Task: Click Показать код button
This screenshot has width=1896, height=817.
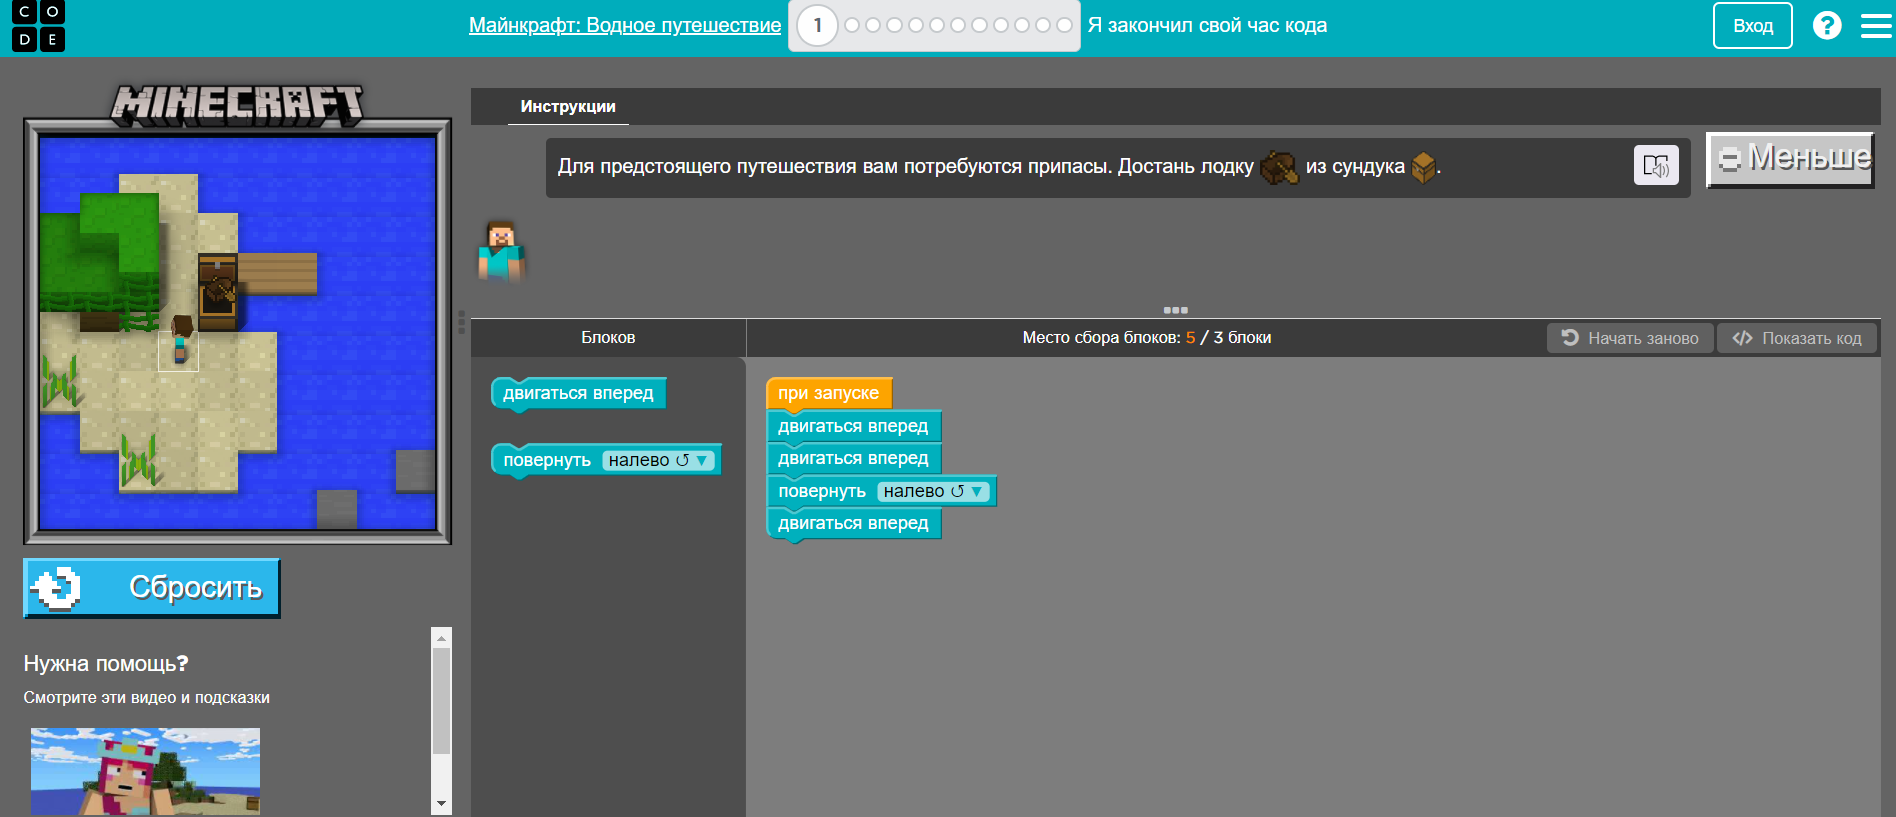Action: click(1797, 338)
